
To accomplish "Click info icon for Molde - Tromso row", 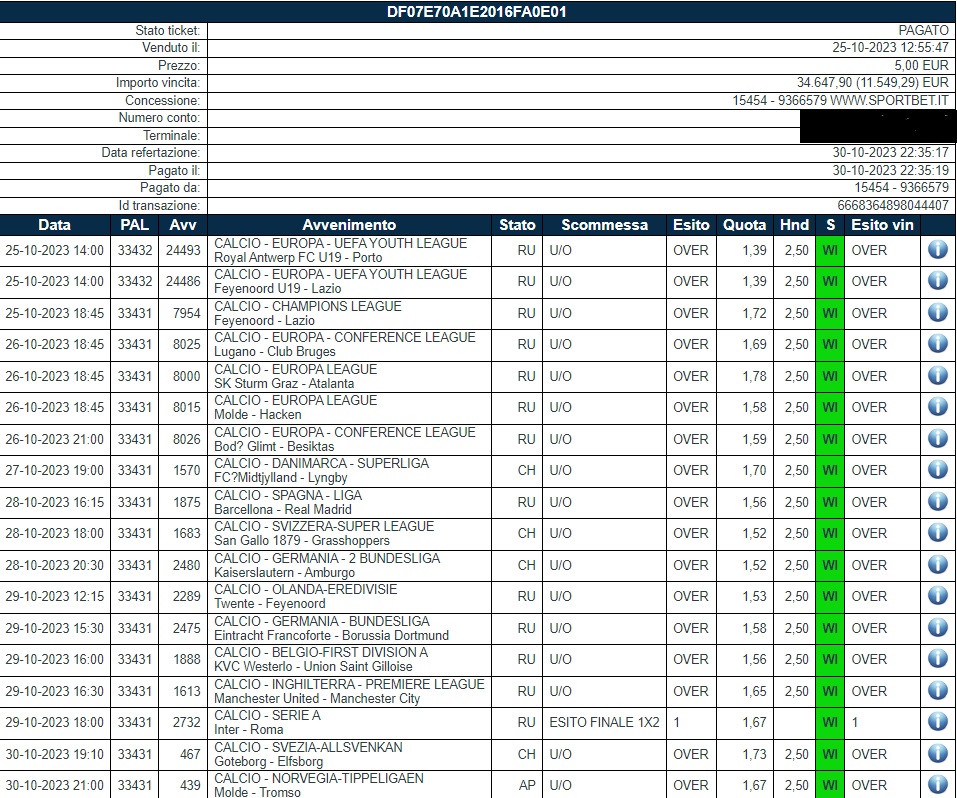I will tap(937, 785).
